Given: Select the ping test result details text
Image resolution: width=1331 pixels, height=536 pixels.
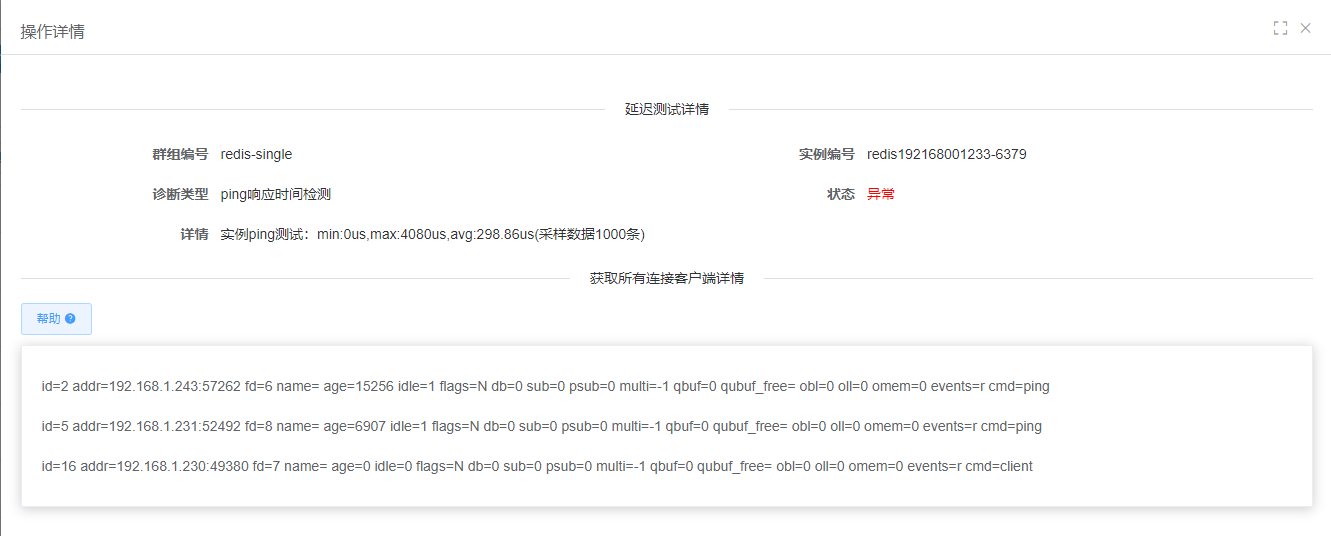Looking at the screenshot, I should [433, 234].
